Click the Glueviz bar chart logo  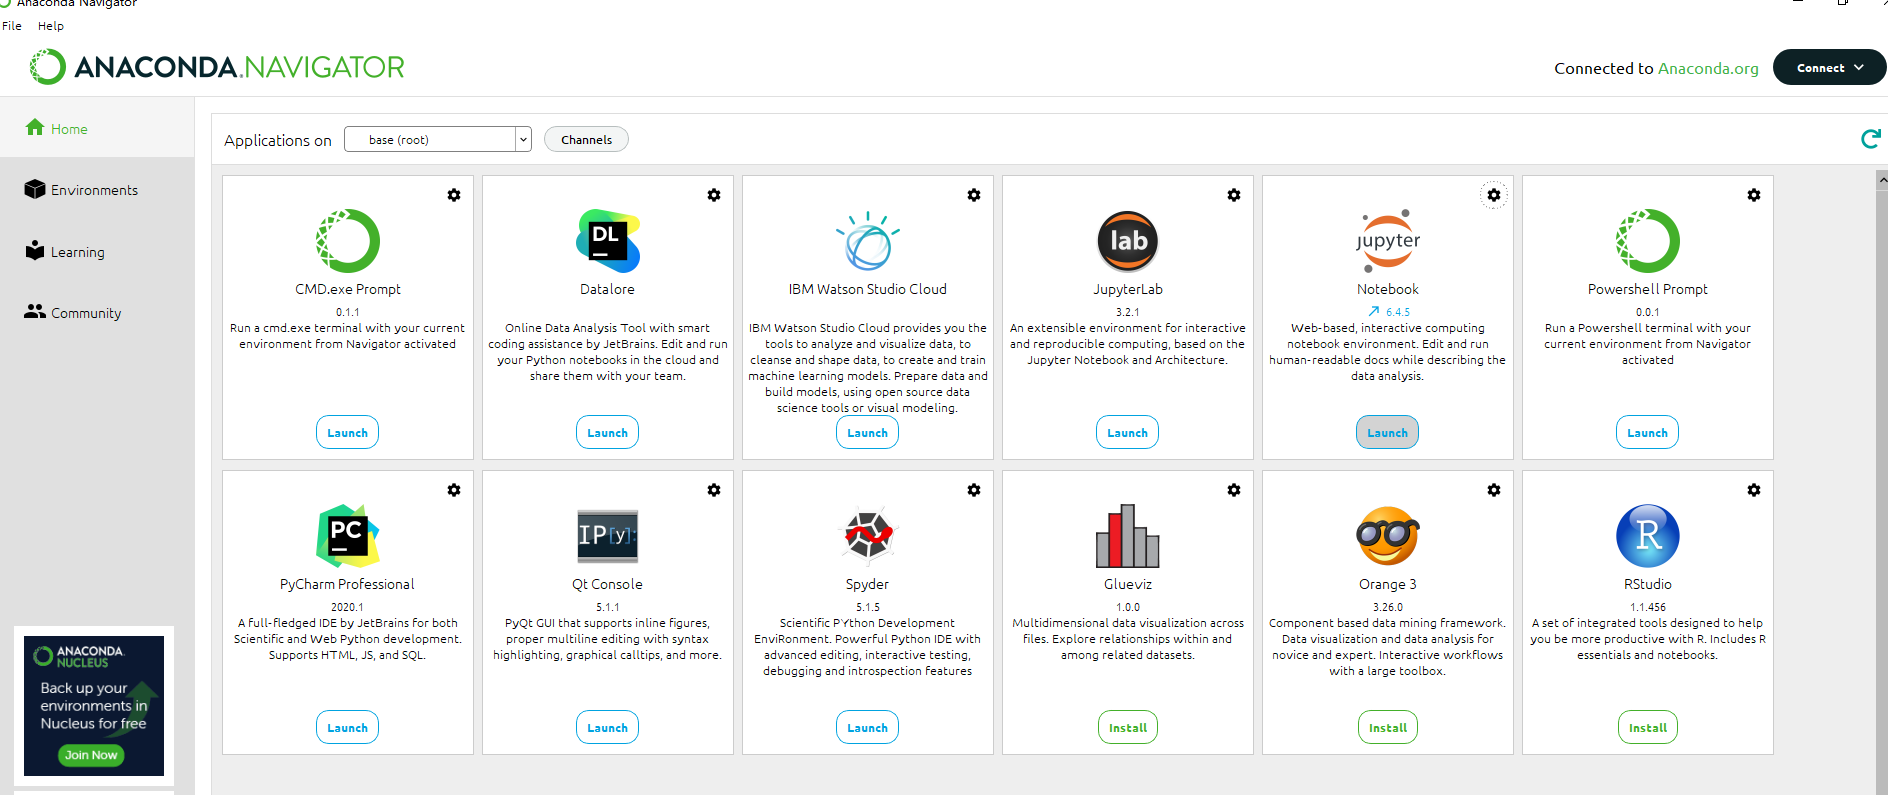(1128, 536)
